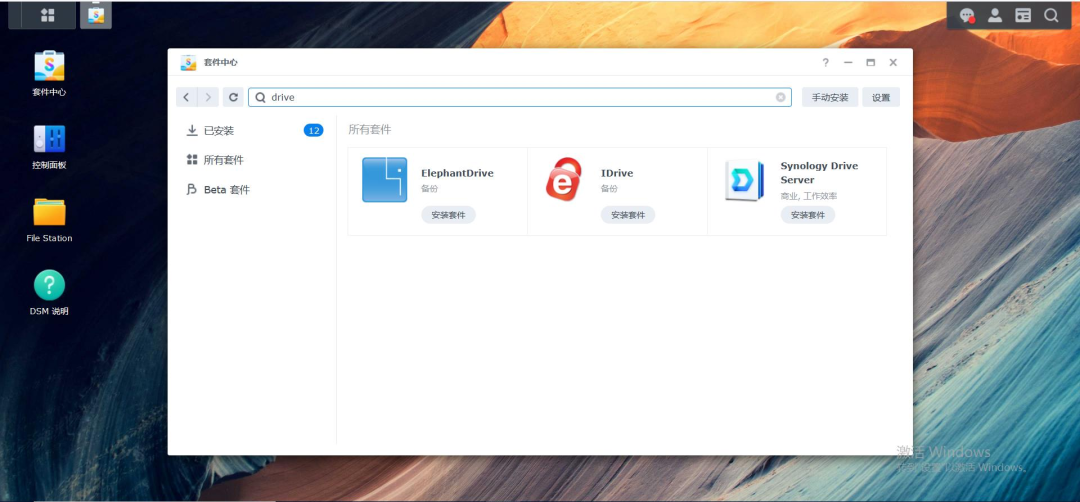Clear the drive search text
The width and height of the screenshot is (1080, 502).
coord(780,97)
